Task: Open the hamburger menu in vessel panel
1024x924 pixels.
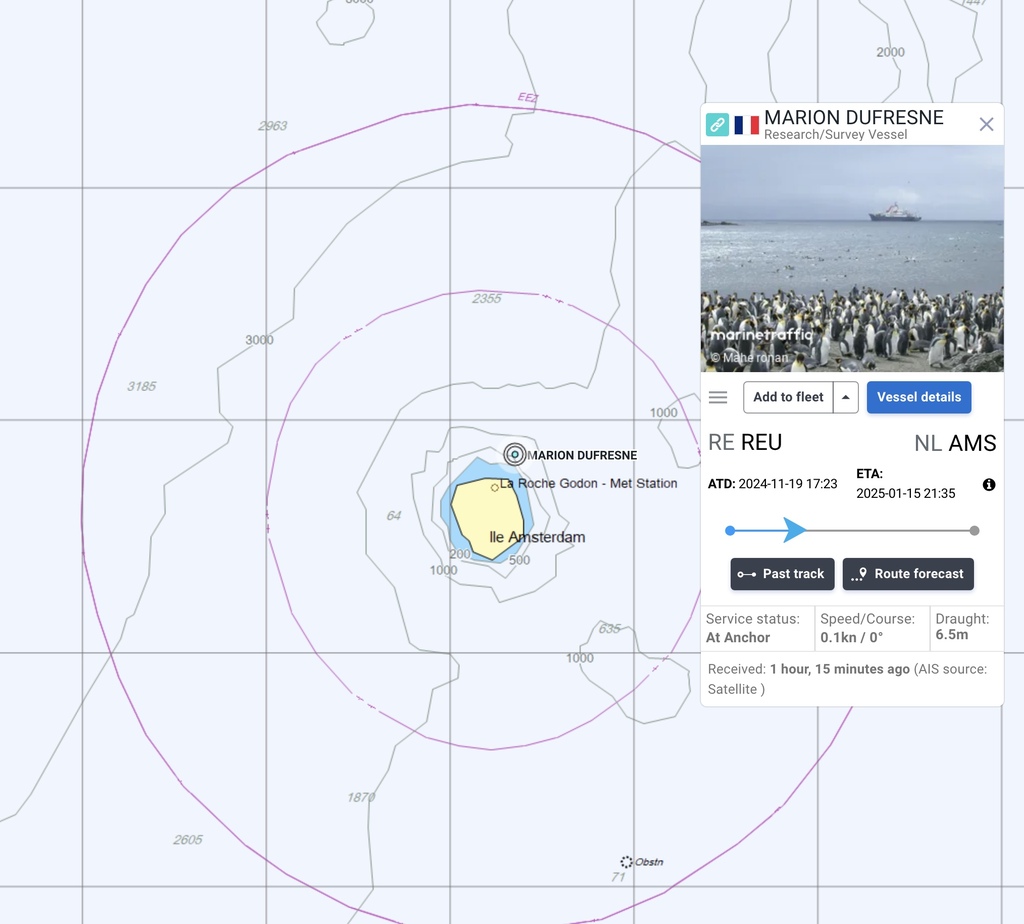Action: [x=718, y=397]
